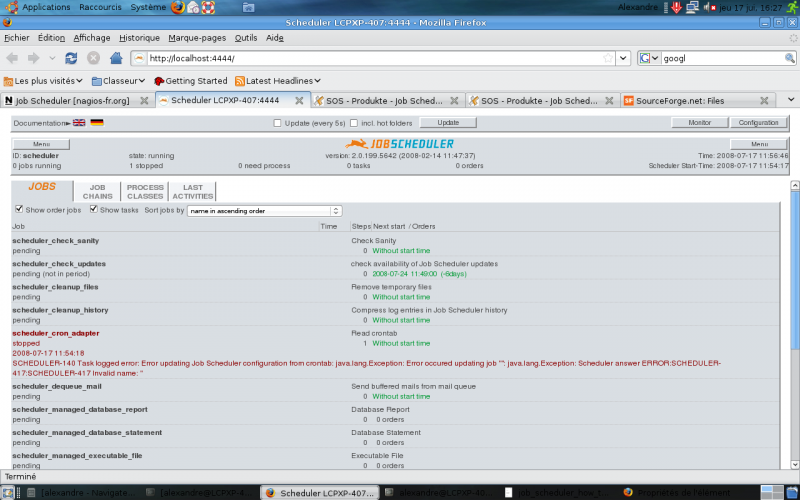
Task: Open the scheduler_cron_adapter job
Action: tap(56, 333)
